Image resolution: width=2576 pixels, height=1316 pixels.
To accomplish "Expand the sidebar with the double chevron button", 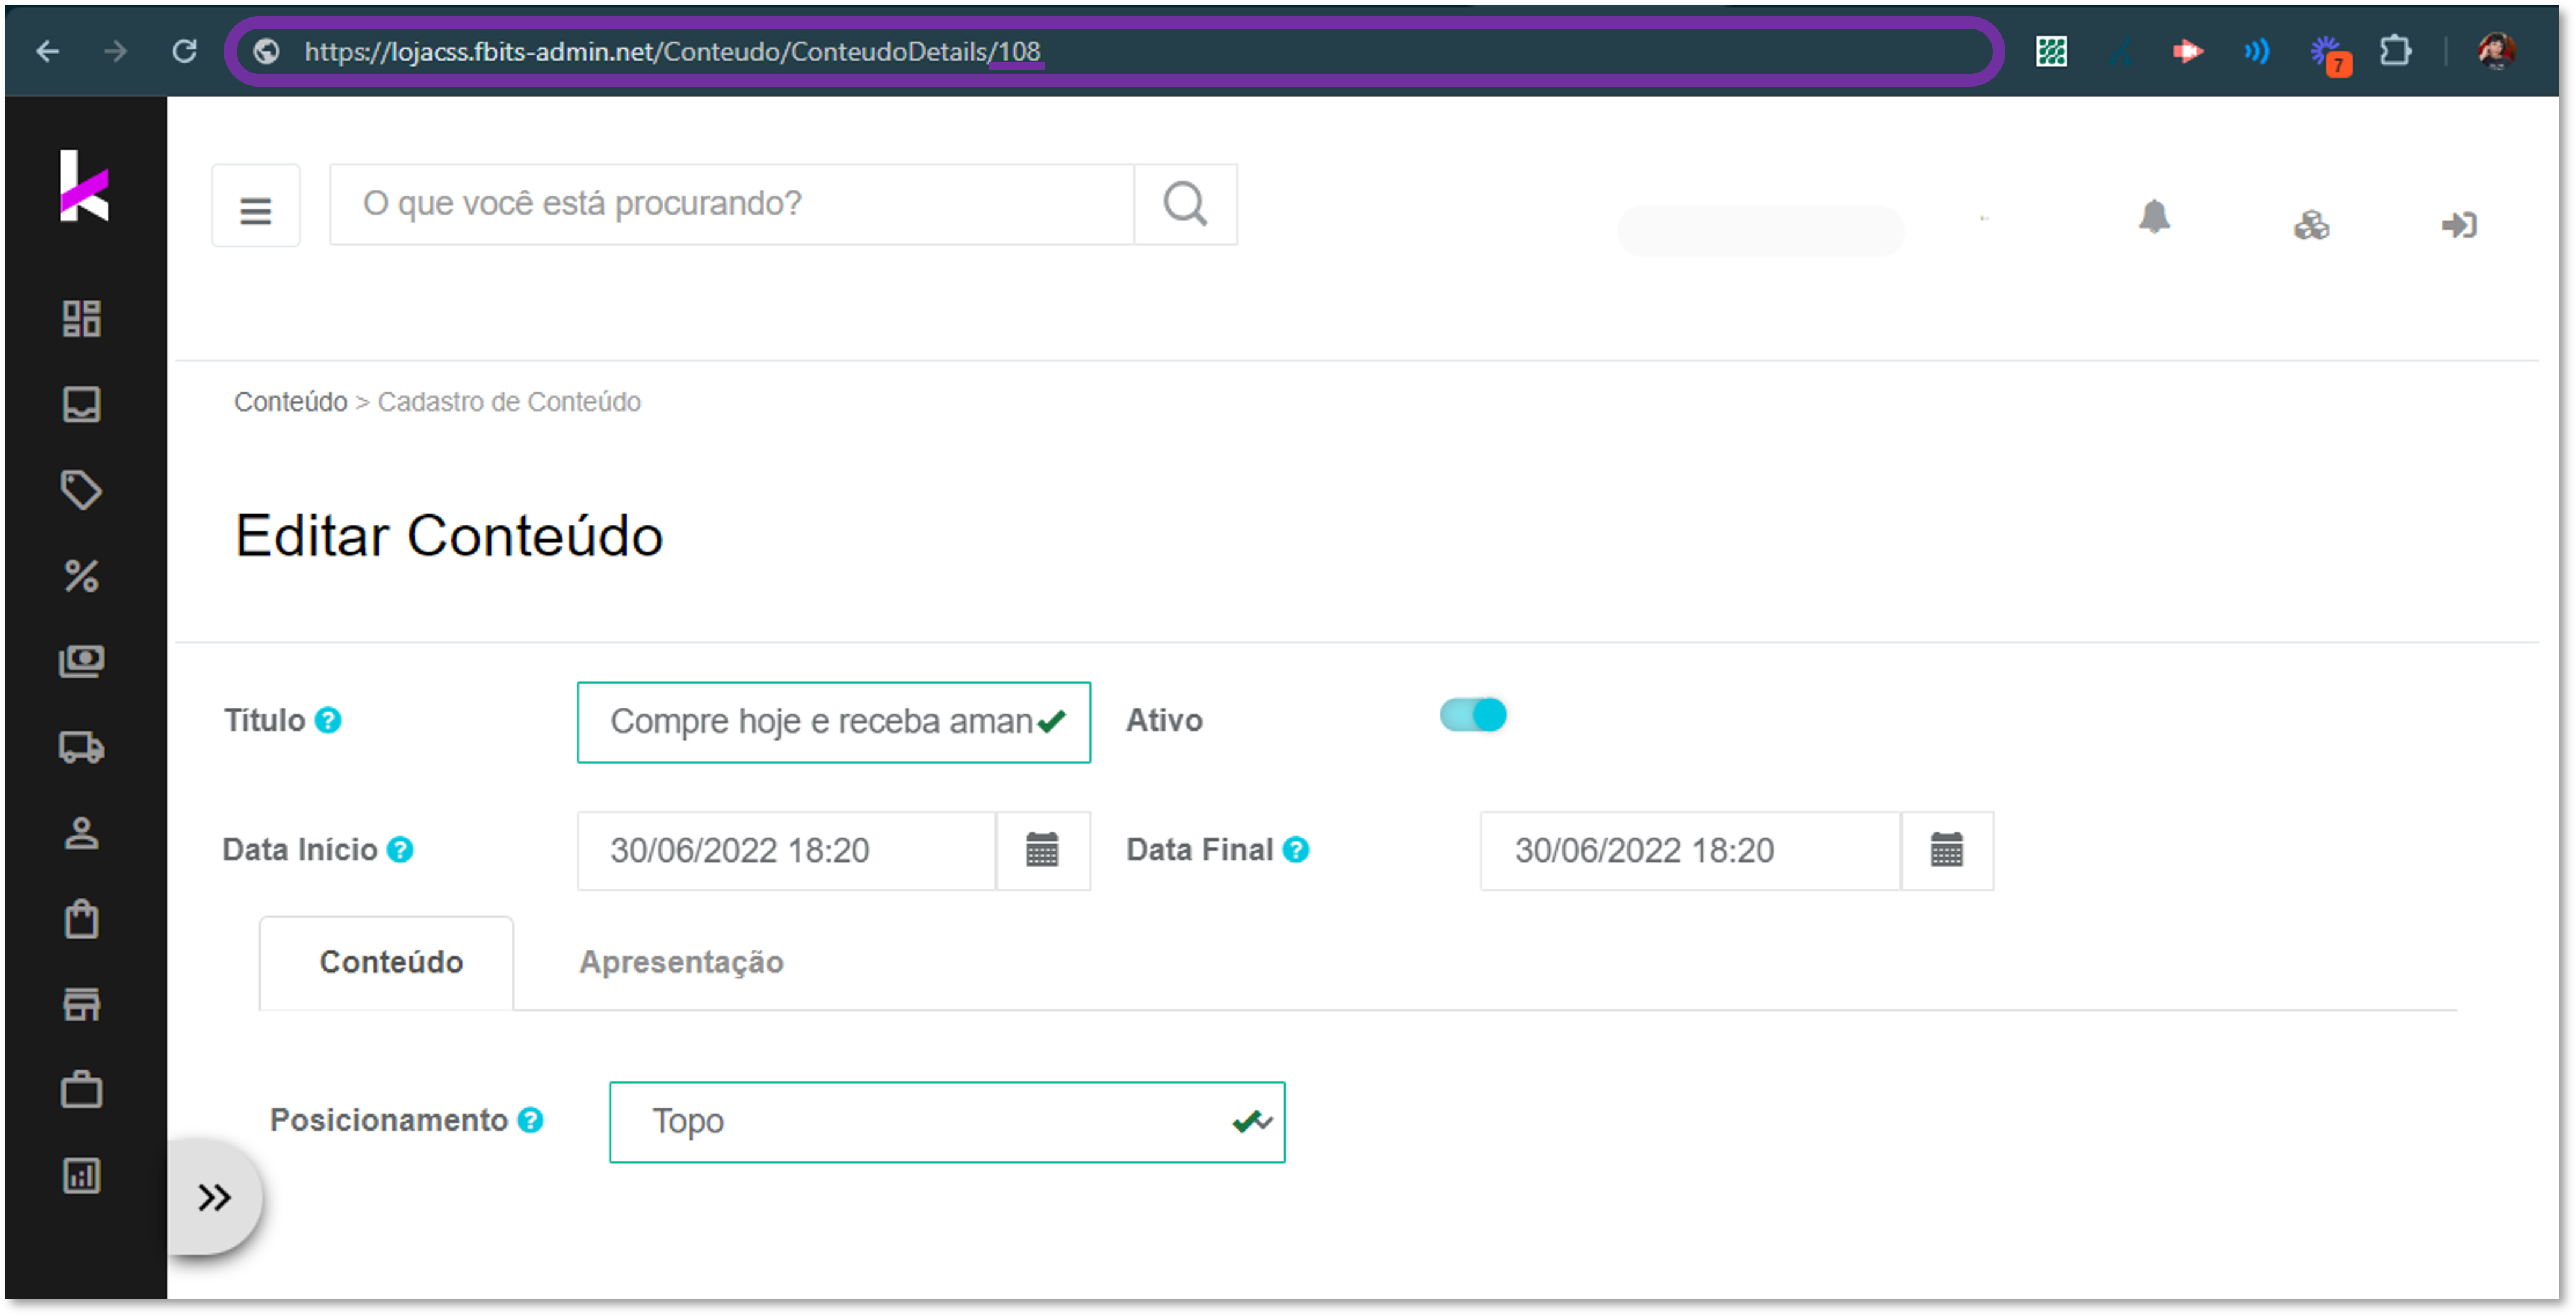I will 214,1198.
